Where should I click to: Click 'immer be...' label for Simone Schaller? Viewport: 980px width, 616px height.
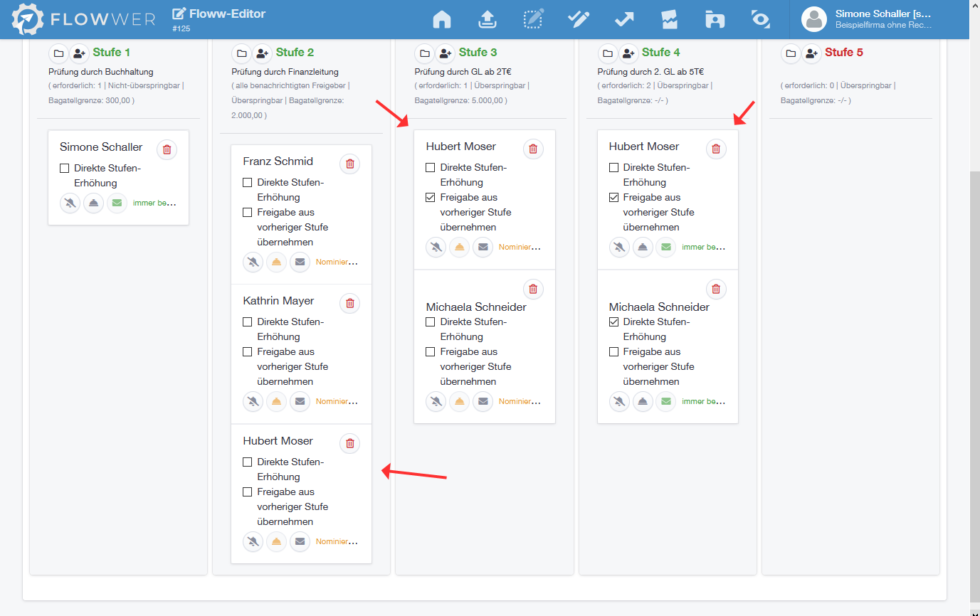(x=154, y=203)
